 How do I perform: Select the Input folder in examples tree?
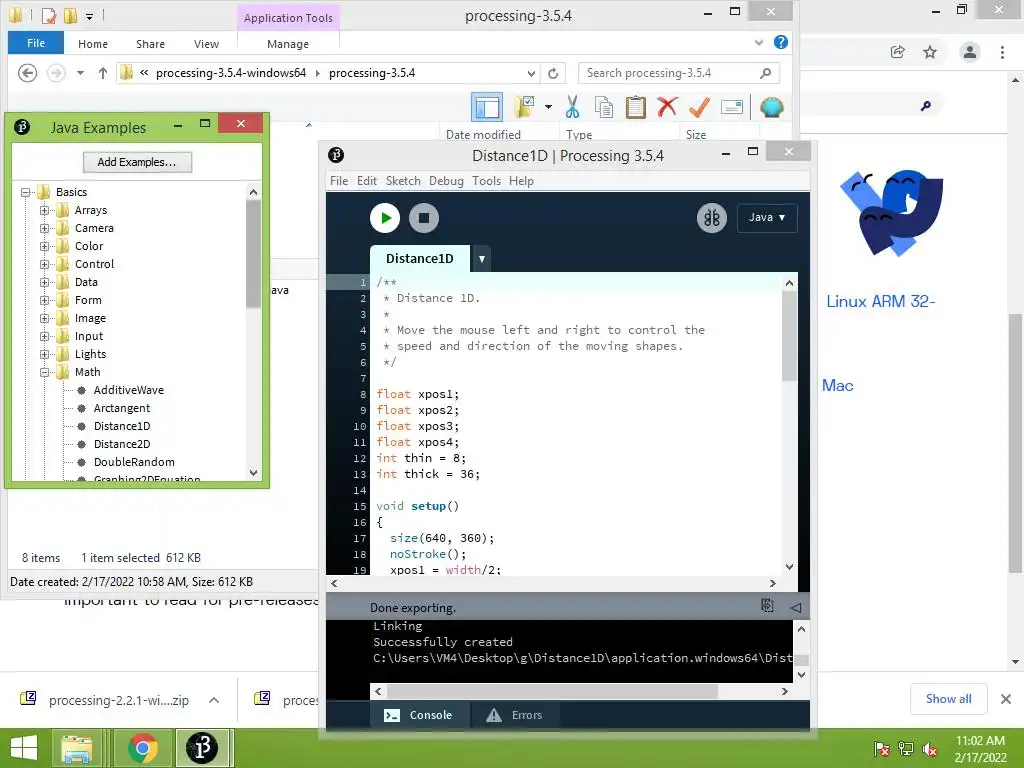(x=89, y=336)
